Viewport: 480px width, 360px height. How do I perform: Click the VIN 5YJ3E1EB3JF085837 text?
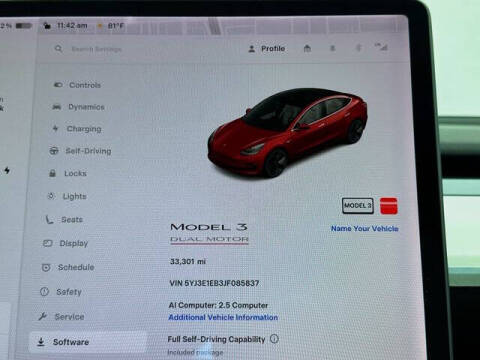pos(214,283)
